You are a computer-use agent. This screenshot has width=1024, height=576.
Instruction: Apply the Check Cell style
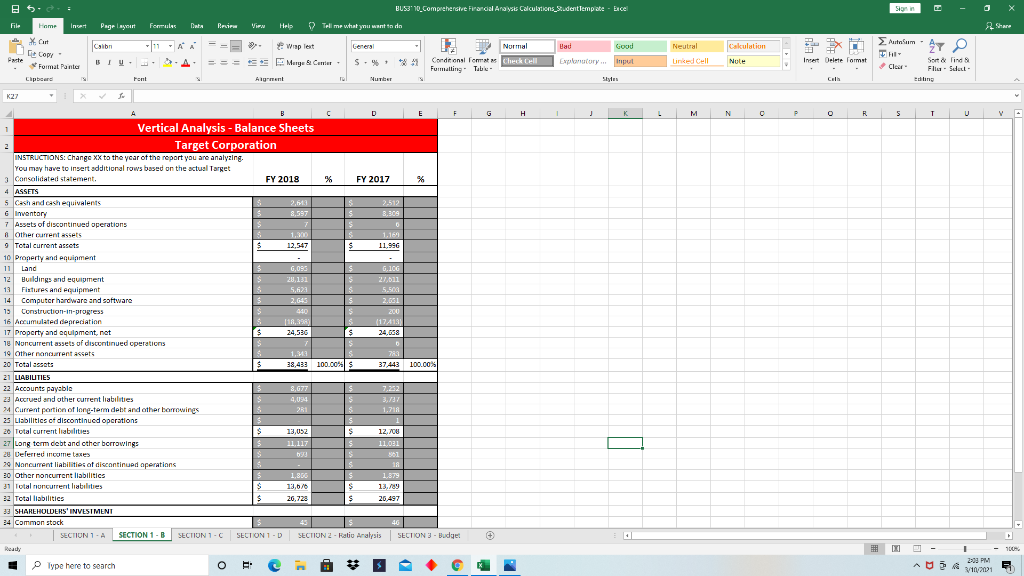pyautogui.click(x=527, y=61)
